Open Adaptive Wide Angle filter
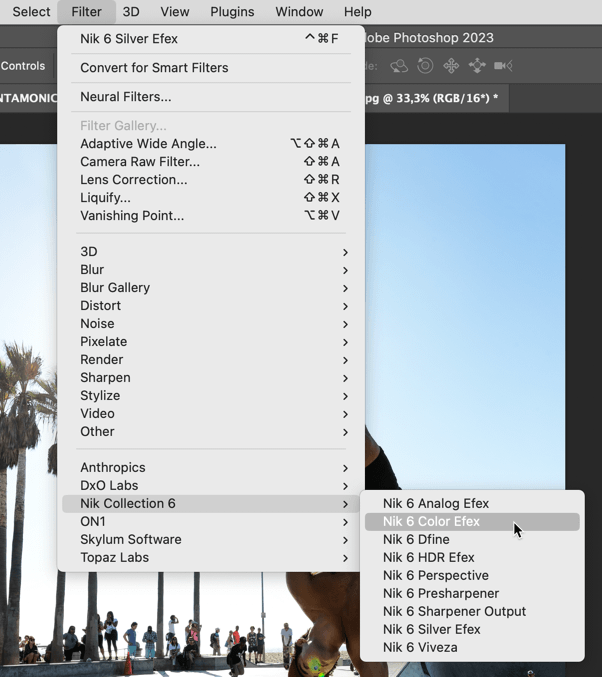Screen dimensions: 602x677 coord(211,143)
